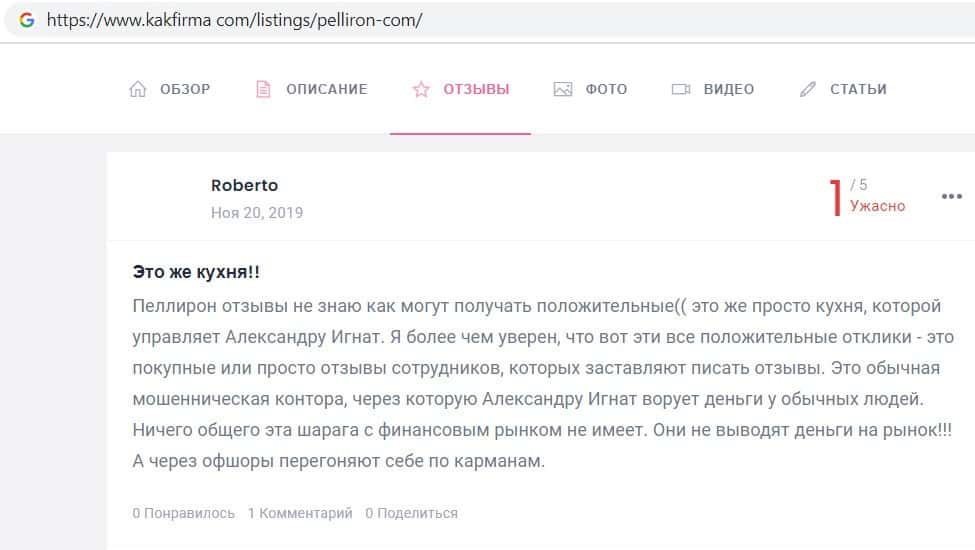
Task: Click the camera icon beside ВИДЕО
Action: pos(682,89)
